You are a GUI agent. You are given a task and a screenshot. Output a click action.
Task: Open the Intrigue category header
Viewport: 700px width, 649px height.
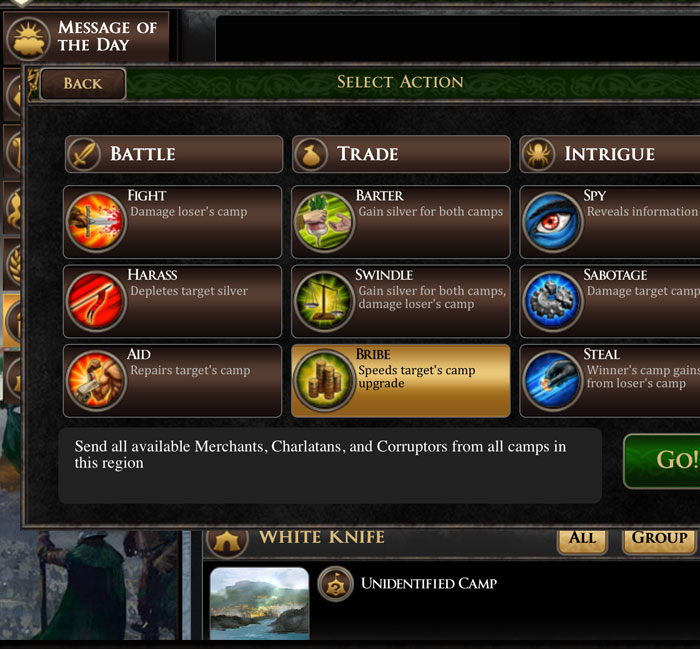click(610, 154)
